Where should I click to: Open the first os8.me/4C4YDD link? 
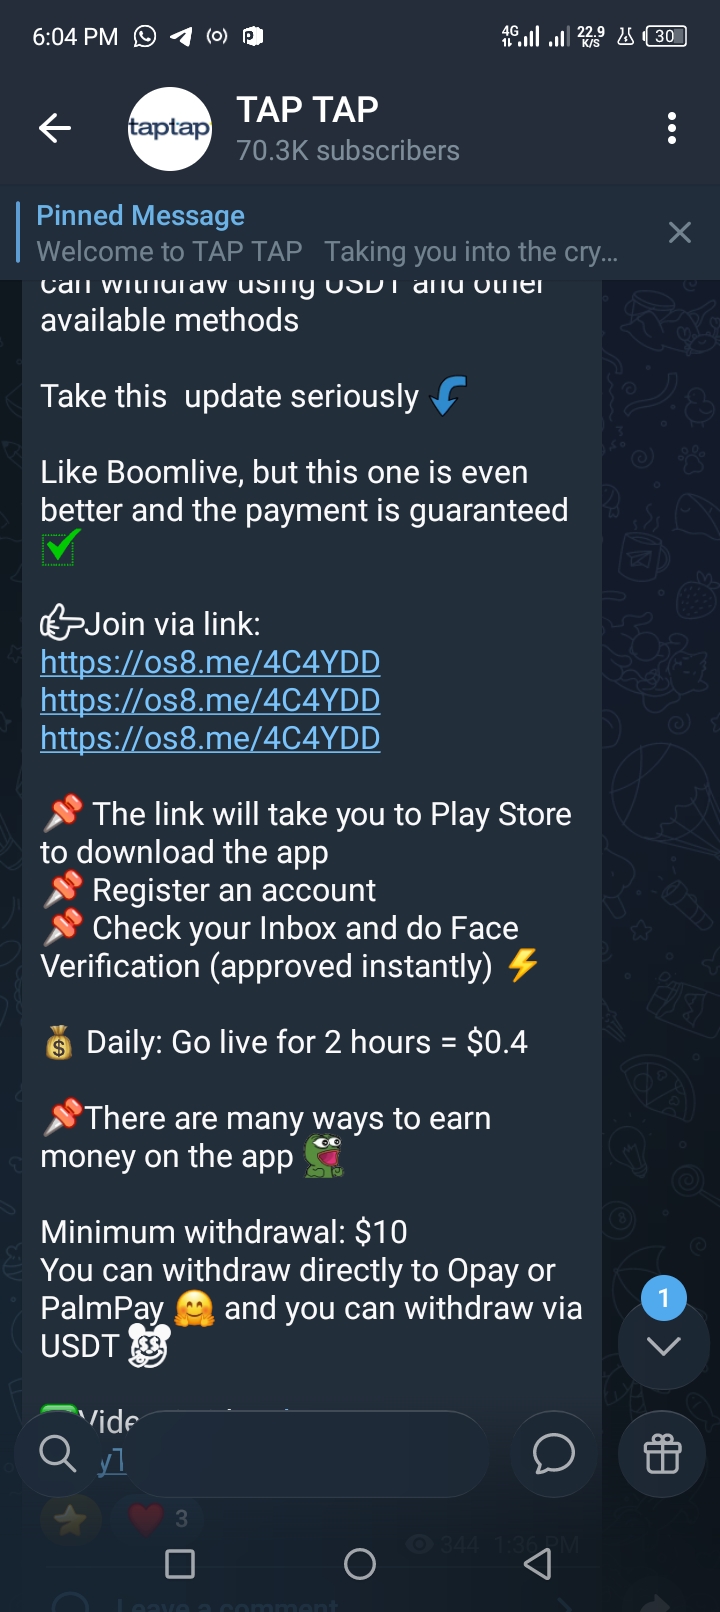coord(210,662)
